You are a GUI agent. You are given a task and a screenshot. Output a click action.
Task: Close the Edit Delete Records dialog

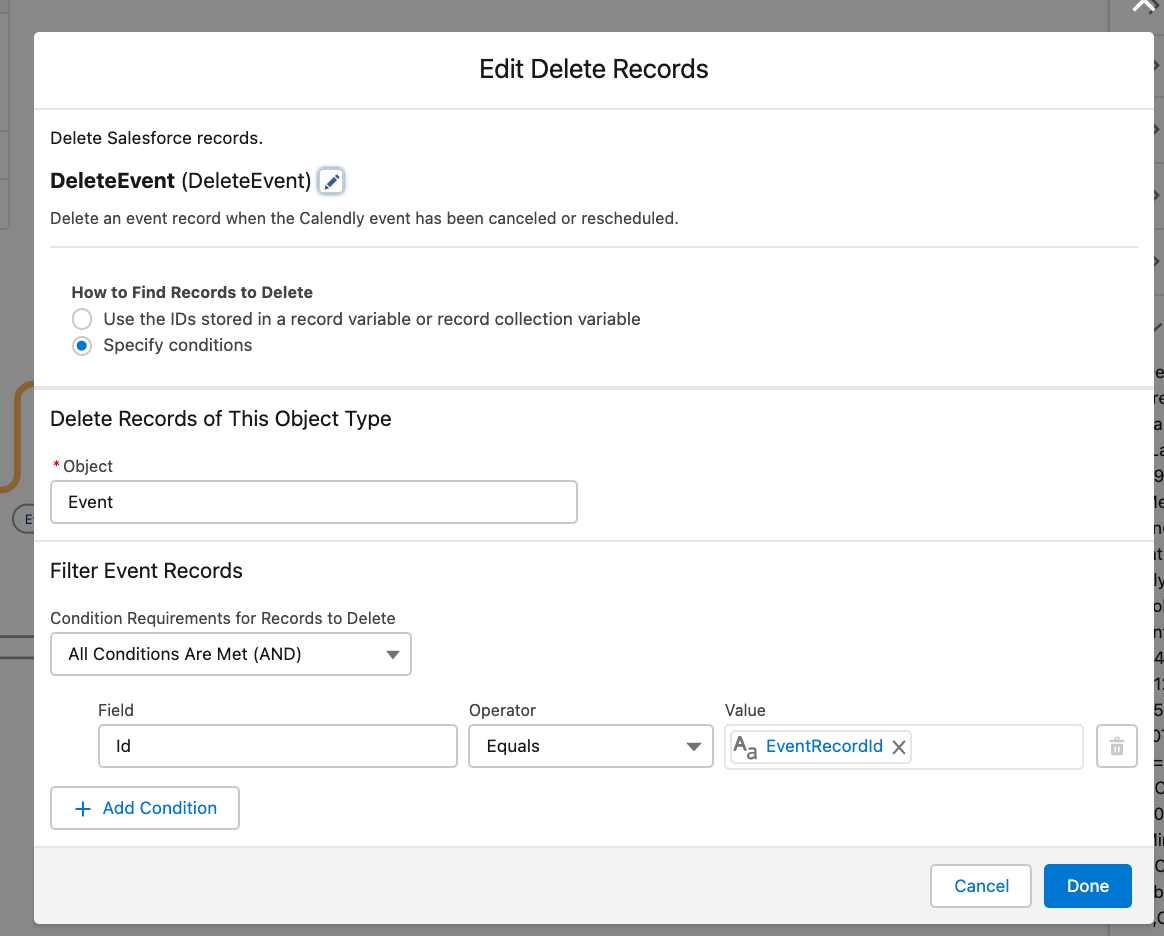1142,6
